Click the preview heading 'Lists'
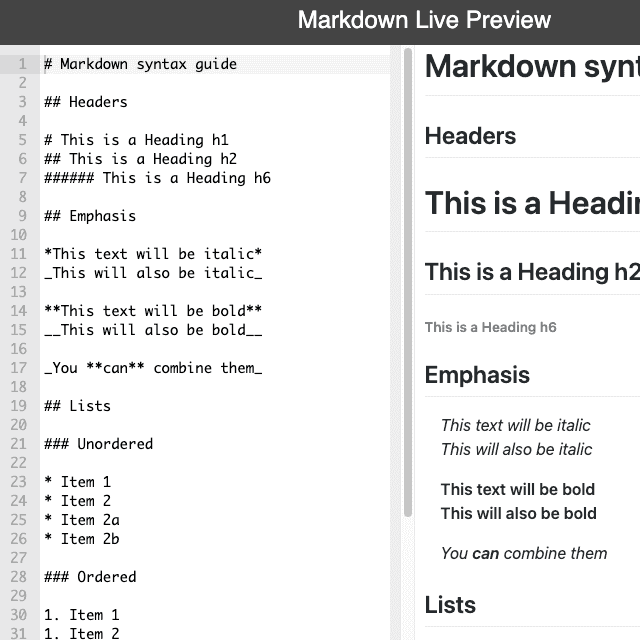This screenshot has width=640, height=640. coord(450,604)
